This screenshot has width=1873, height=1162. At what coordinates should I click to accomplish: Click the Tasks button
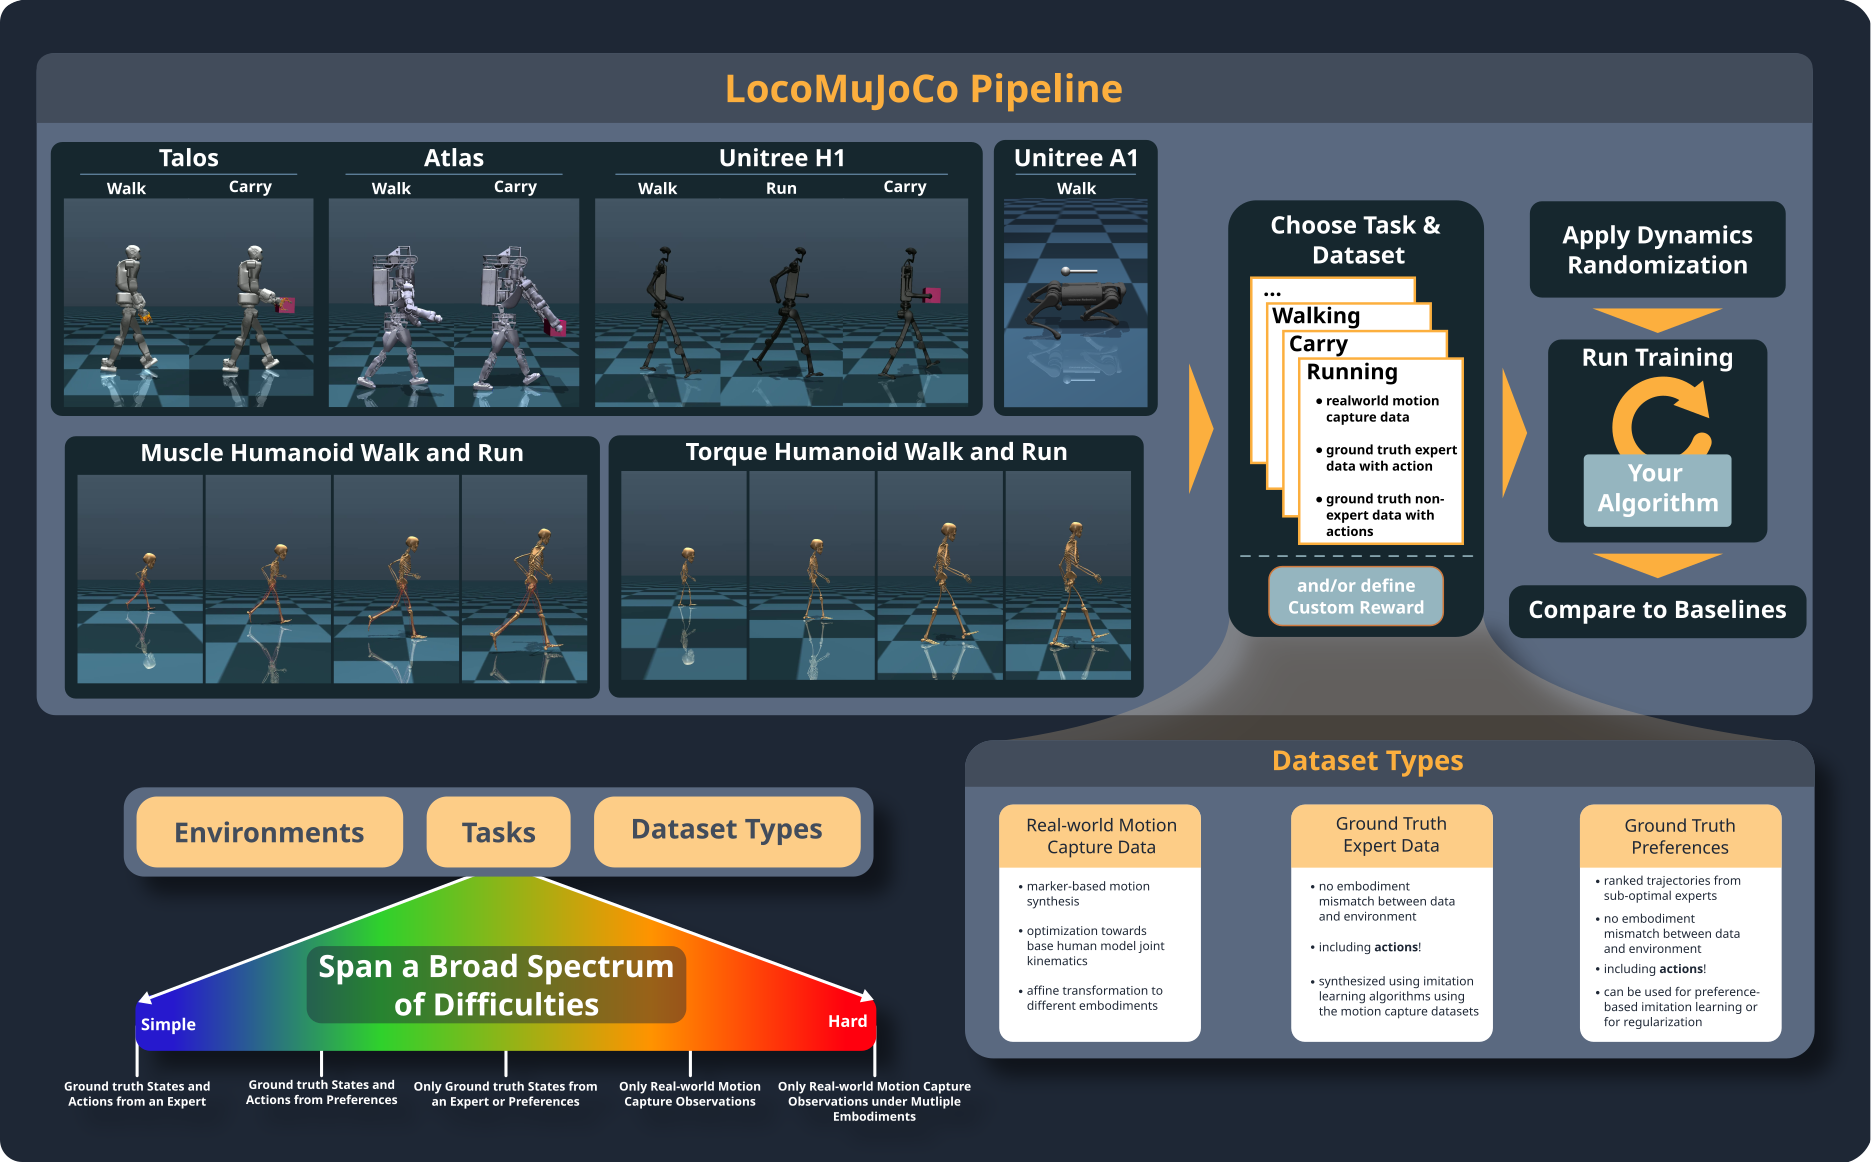(498, 832)
